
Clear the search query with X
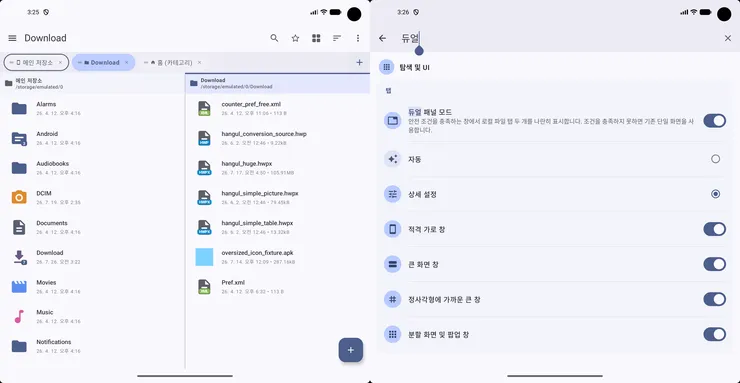pyautogui.click(x=728, y=38)
